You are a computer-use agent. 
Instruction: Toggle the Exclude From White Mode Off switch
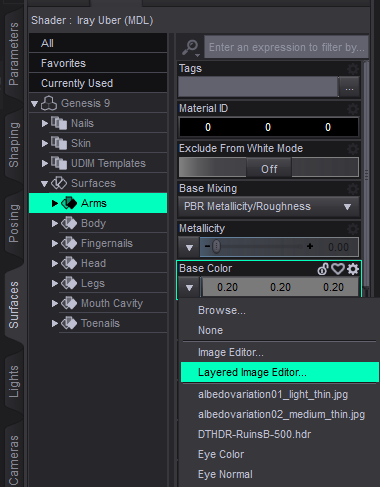coord(269,167)
